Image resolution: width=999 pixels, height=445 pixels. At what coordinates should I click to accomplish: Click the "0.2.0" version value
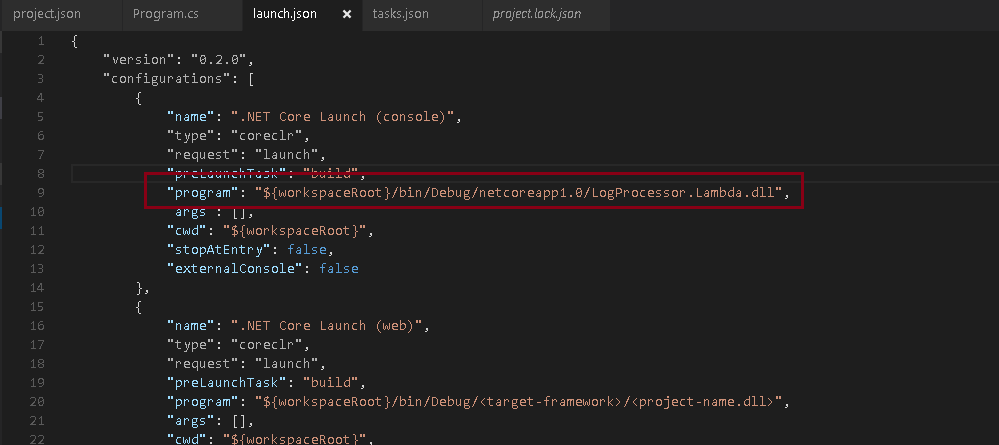pos(219,60)
